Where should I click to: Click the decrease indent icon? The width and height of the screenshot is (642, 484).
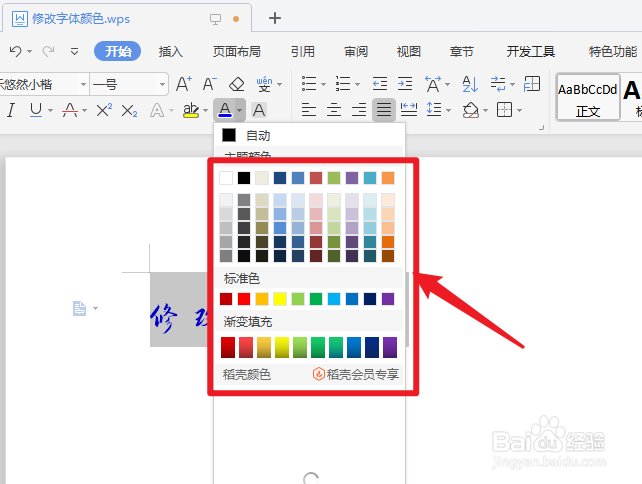[380, 84]
